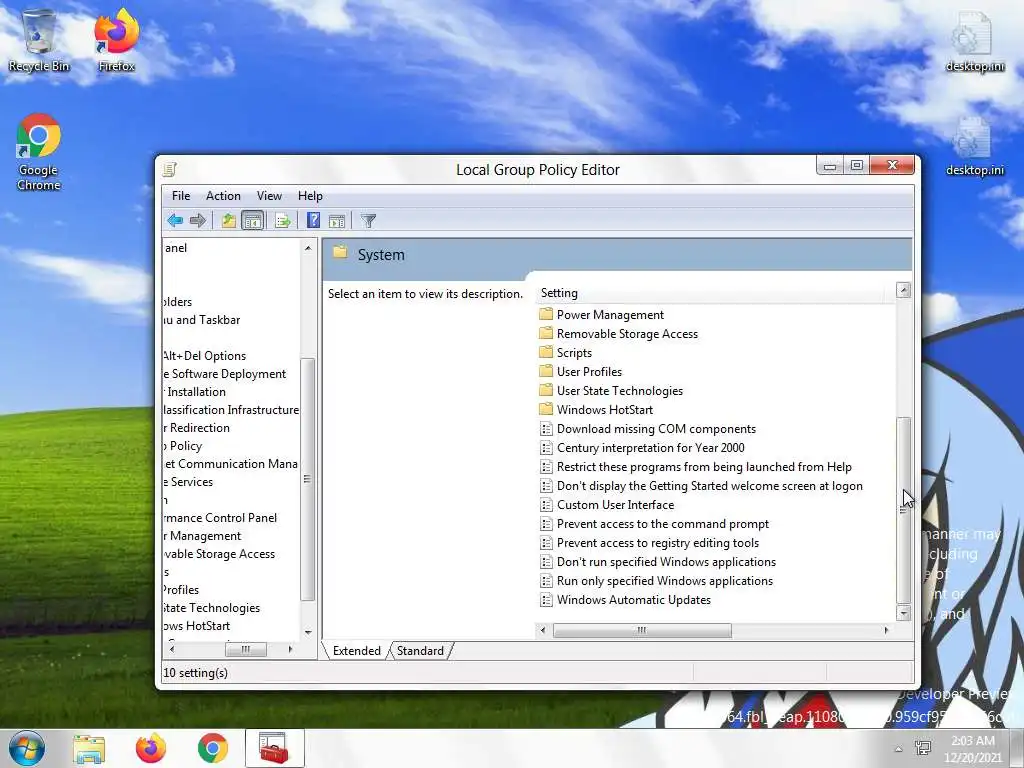Click the settings list scroll-down arrow
1024x768 pixels.
(x=904, y=613)
